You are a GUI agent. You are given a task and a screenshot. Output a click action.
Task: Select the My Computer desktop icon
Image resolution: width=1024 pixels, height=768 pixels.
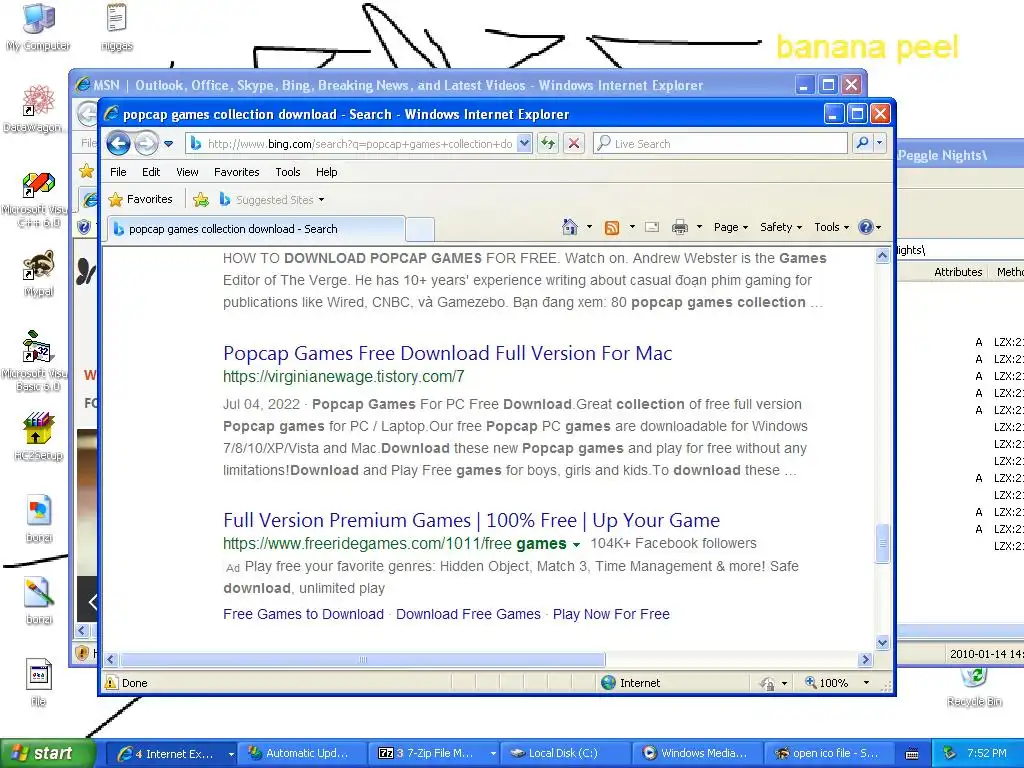coord(39,27)
